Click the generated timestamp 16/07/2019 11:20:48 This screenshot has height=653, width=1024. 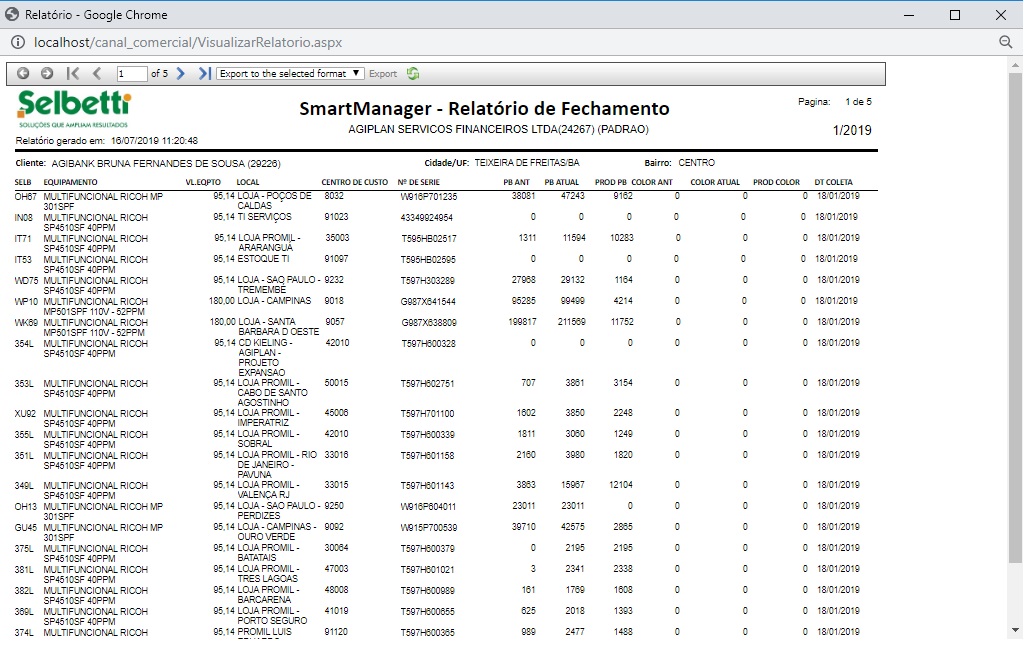click(154, 140)
